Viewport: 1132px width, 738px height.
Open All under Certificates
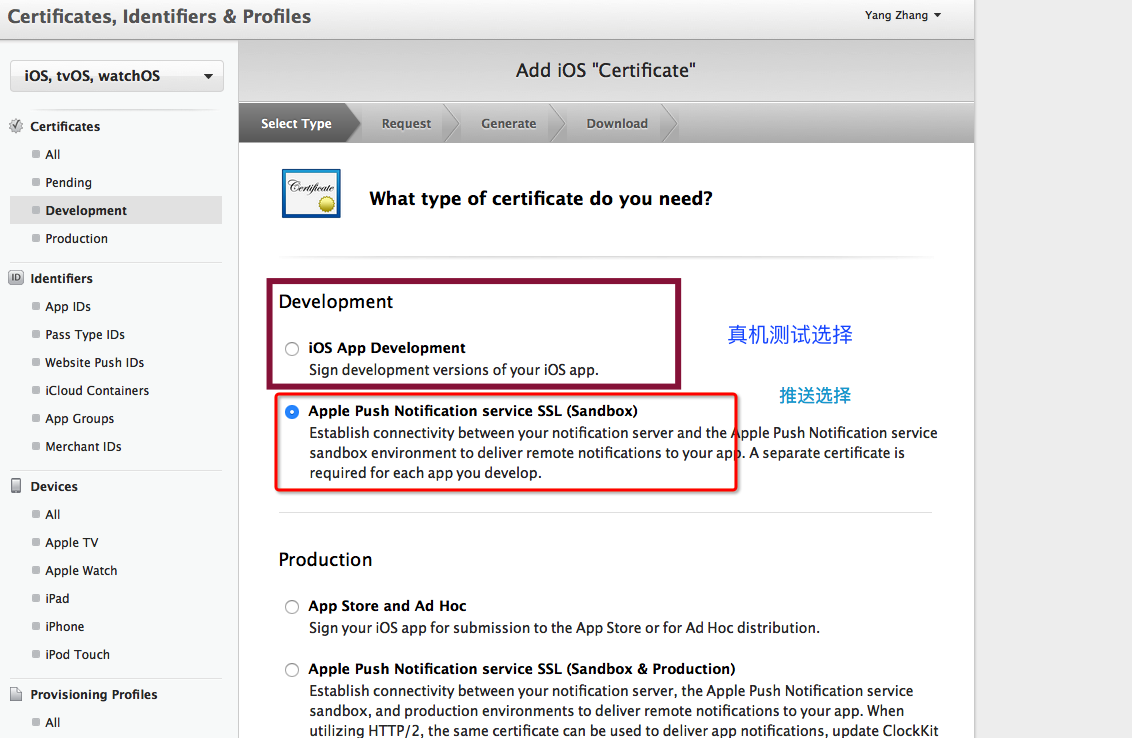(x=53, y=155)
